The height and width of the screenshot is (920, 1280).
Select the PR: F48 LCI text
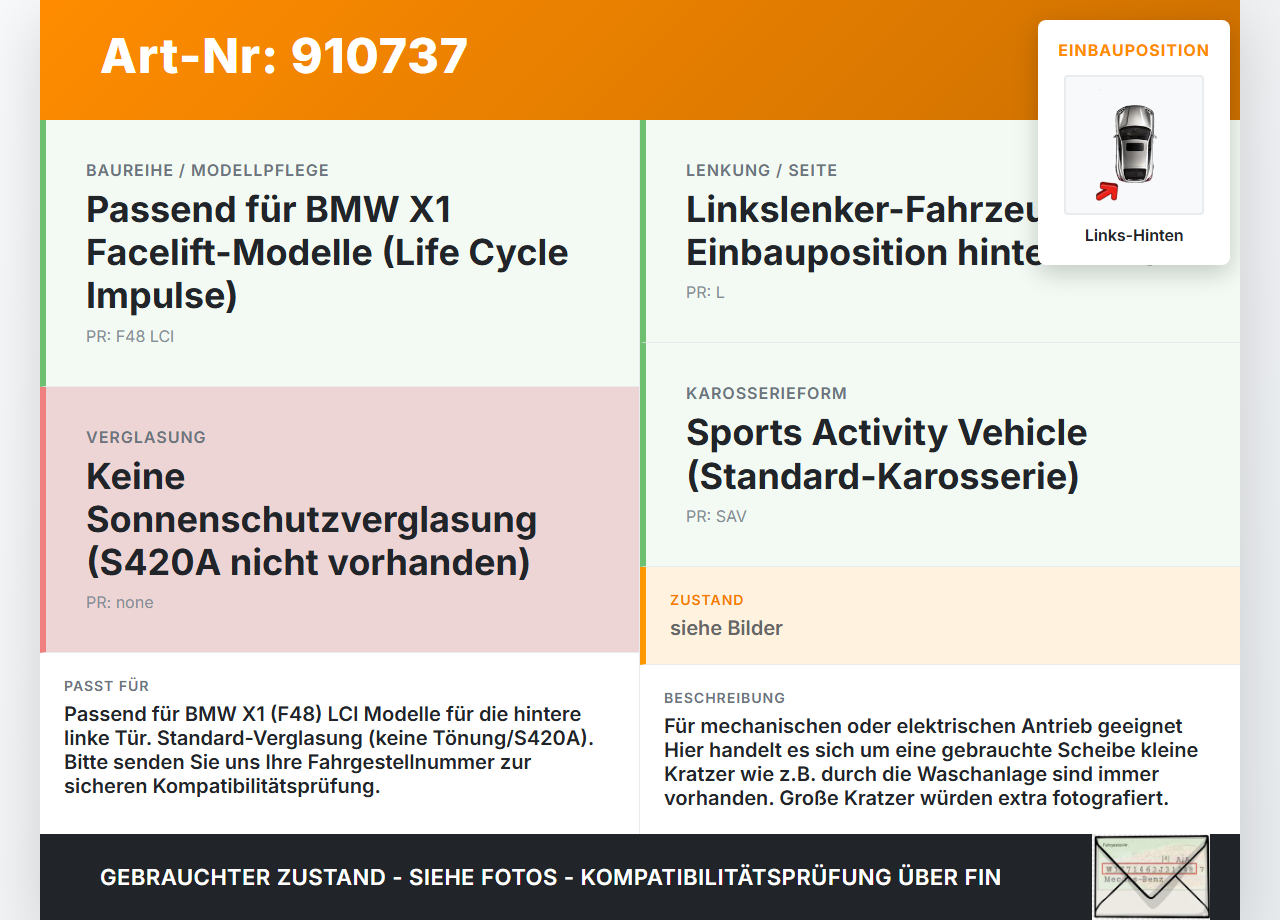click(130, 337)
